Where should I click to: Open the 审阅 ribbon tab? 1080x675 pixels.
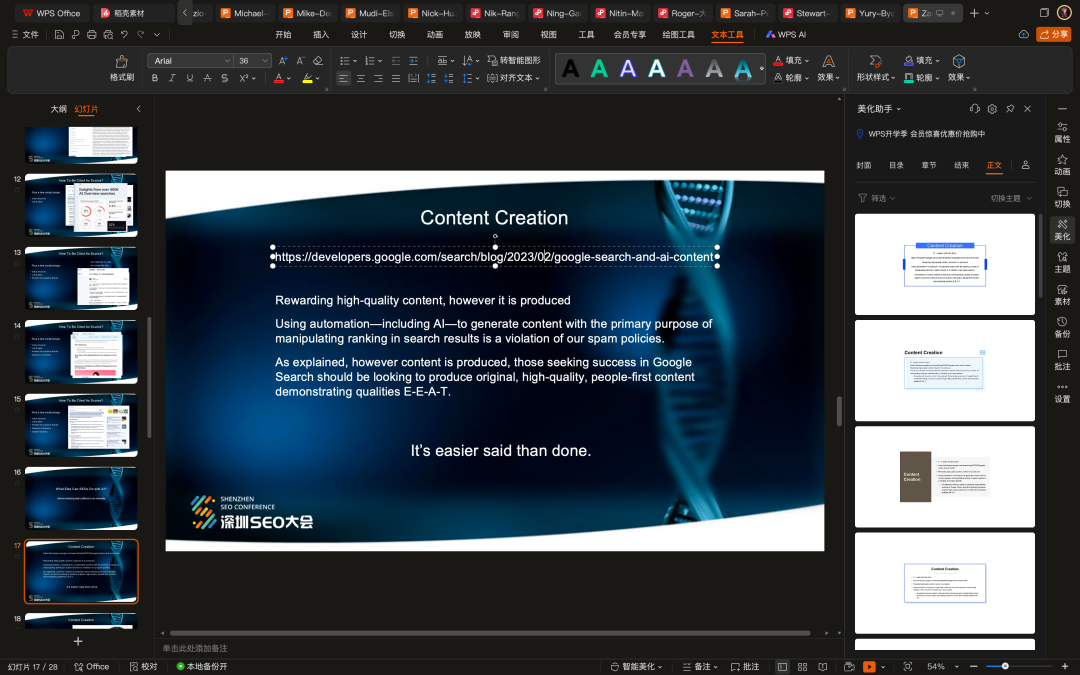pos(510,34)
